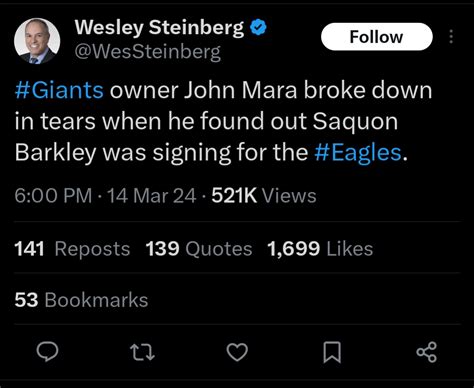474x388 pixels.
Task: Open the 53 Bookmarks count
Action: [81, 300]
